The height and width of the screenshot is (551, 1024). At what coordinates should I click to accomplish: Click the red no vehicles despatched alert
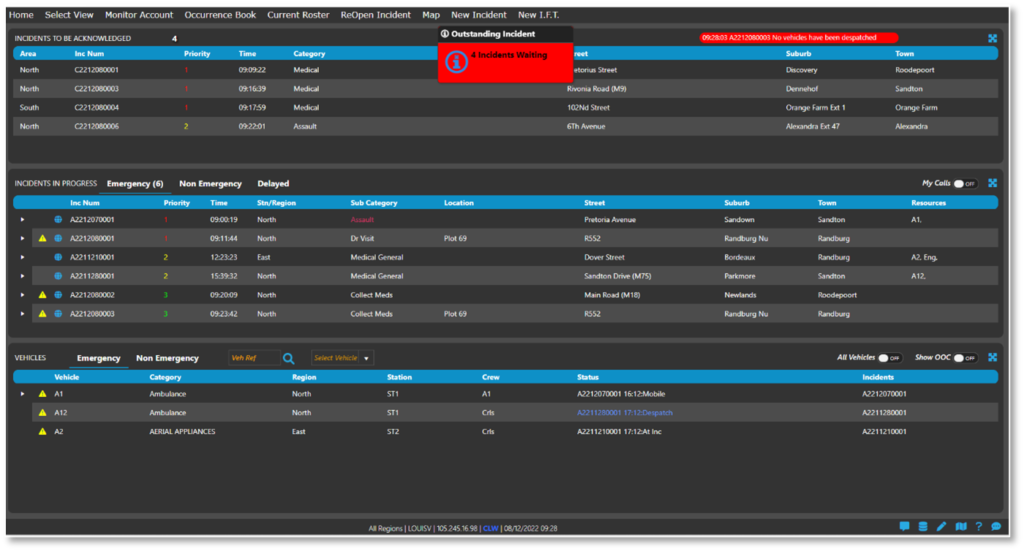point(798,38)
